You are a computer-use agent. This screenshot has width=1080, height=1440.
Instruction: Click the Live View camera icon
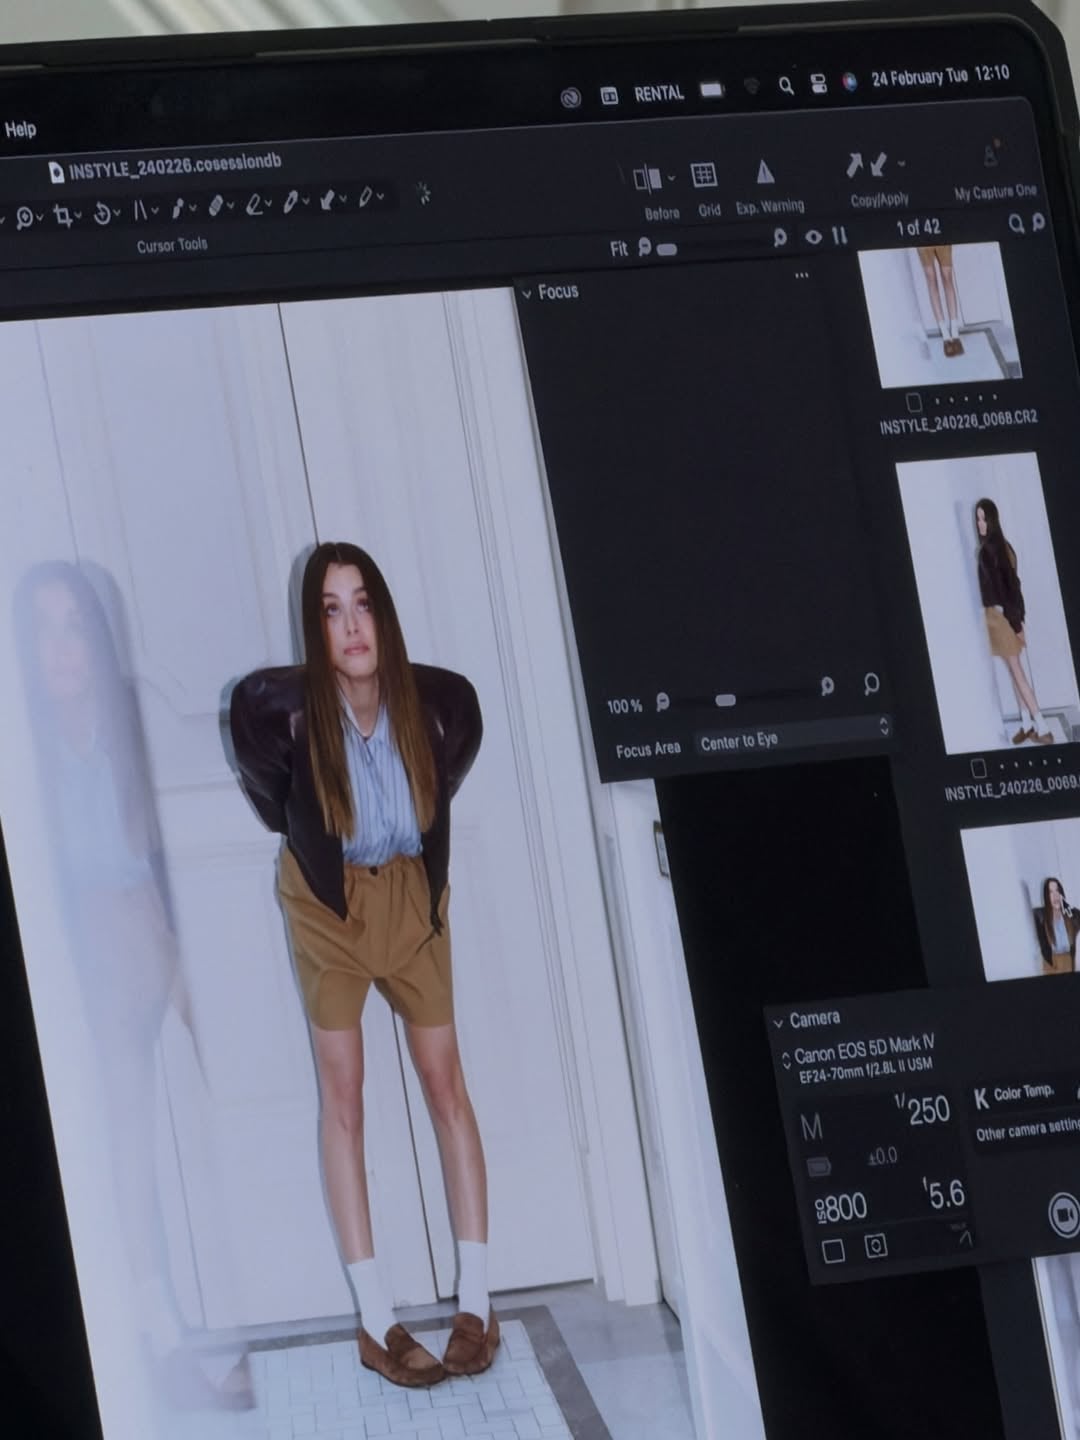[1063, 1213]
